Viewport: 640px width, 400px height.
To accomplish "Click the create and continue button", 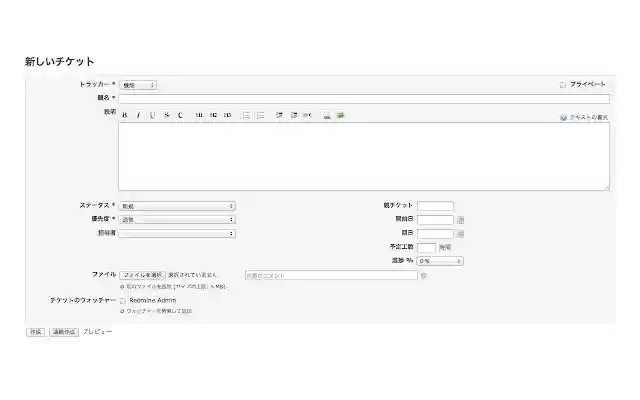I will 64,332.
